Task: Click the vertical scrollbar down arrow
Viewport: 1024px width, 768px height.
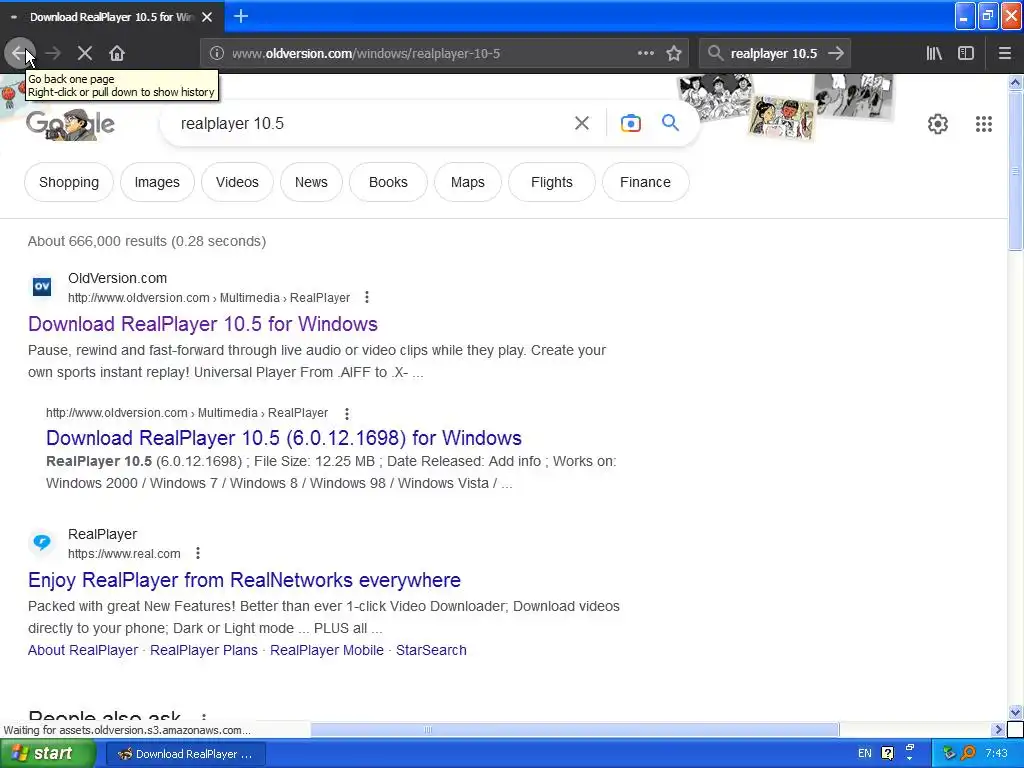Action: [1015, 712]
